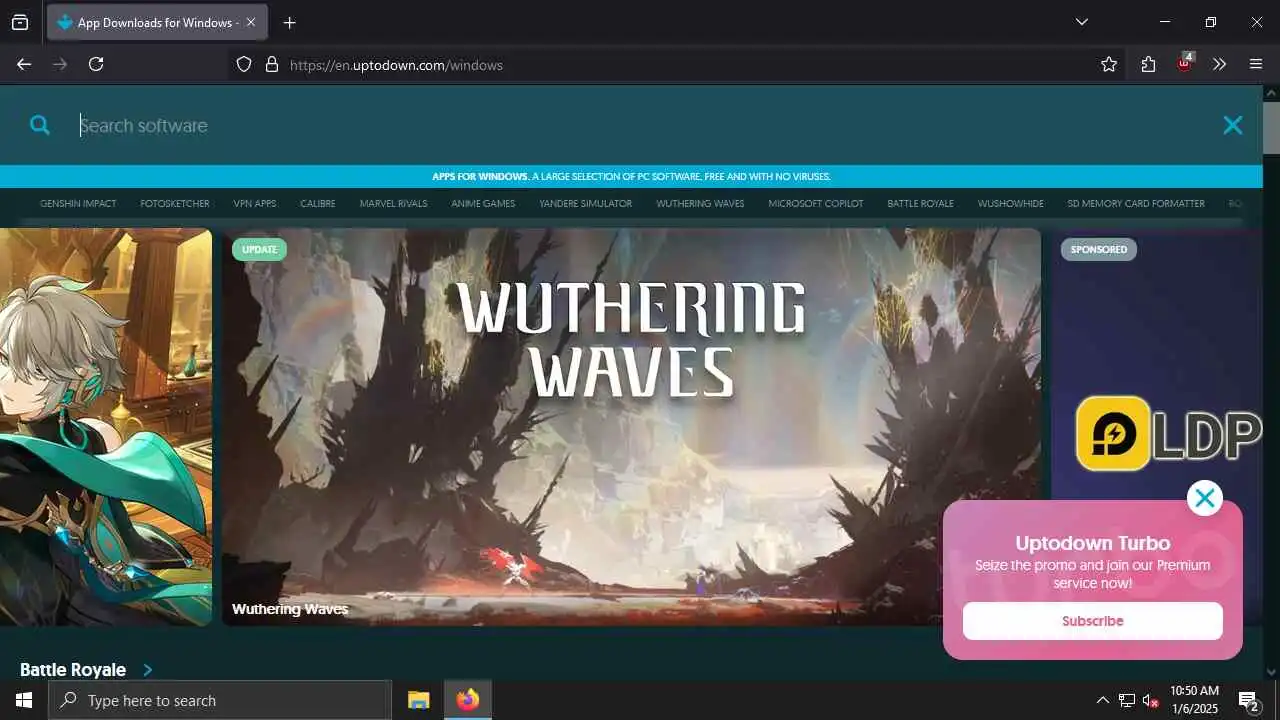The image size is (1280, 720).
Task: Show more tools with double chevron
Action: point(1219,64)
